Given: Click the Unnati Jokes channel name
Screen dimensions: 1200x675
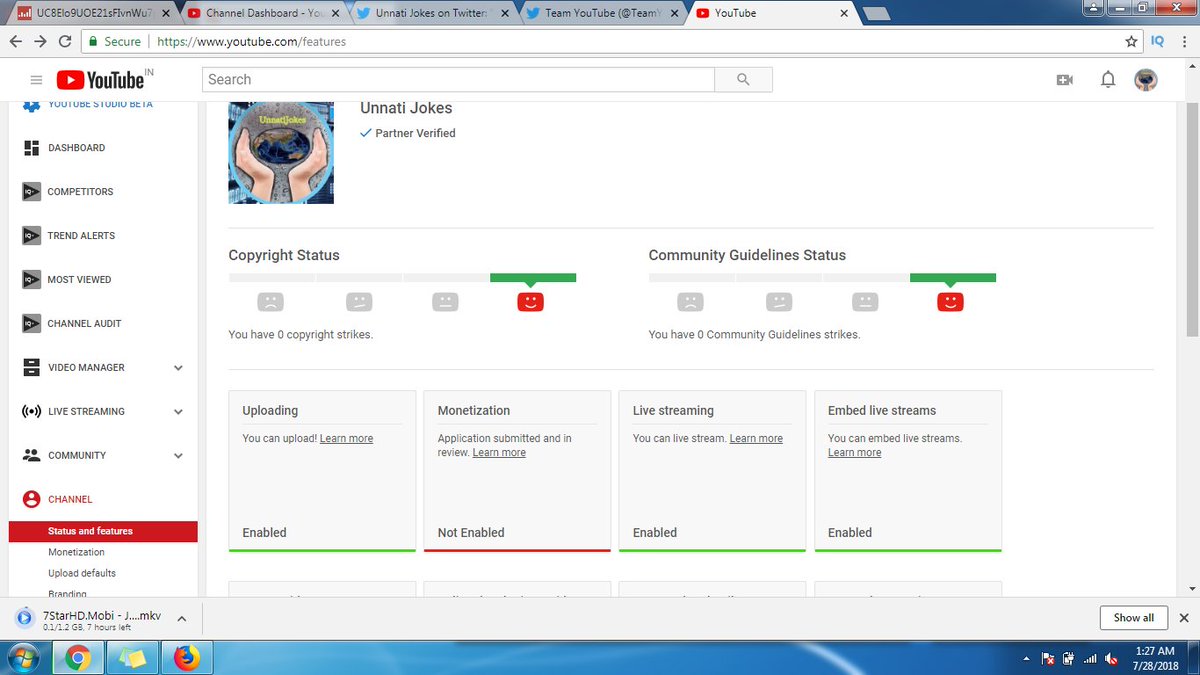Looking at the screenshot, I should coord(406,108).
